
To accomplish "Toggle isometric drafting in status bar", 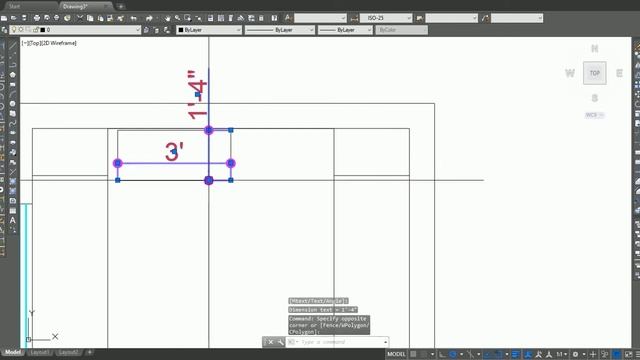I will 470,354.
